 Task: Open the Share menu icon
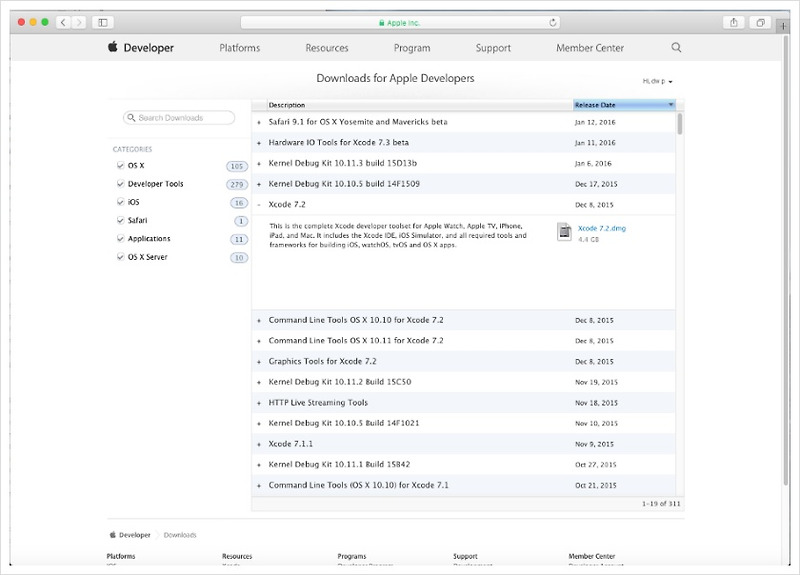tap(734, 22)
